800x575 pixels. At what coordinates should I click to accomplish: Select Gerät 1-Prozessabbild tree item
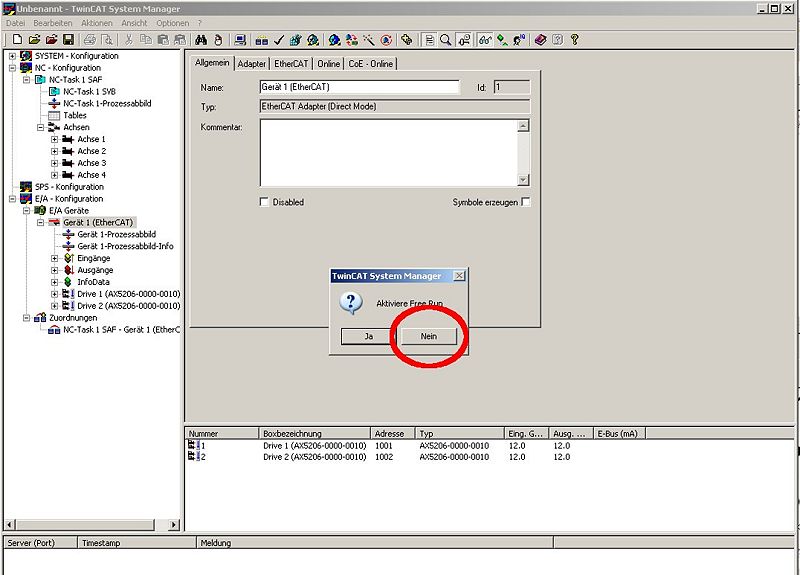[117, 235]
